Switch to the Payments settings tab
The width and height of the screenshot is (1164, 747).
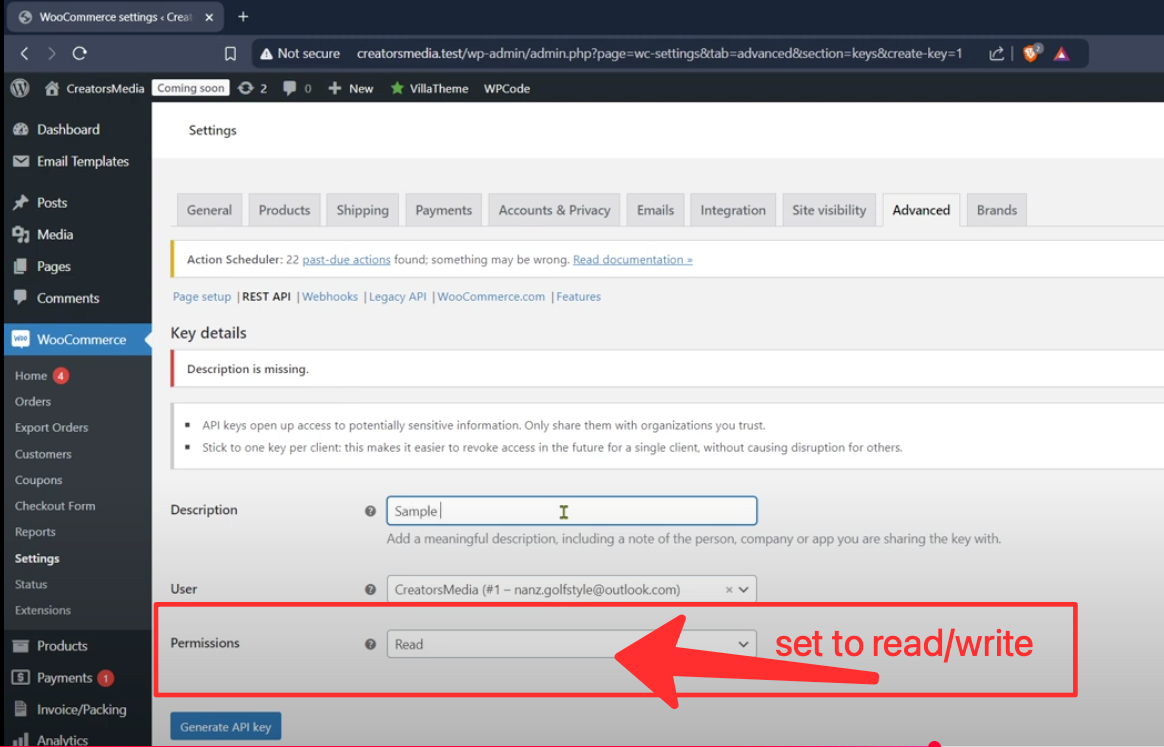443,210
